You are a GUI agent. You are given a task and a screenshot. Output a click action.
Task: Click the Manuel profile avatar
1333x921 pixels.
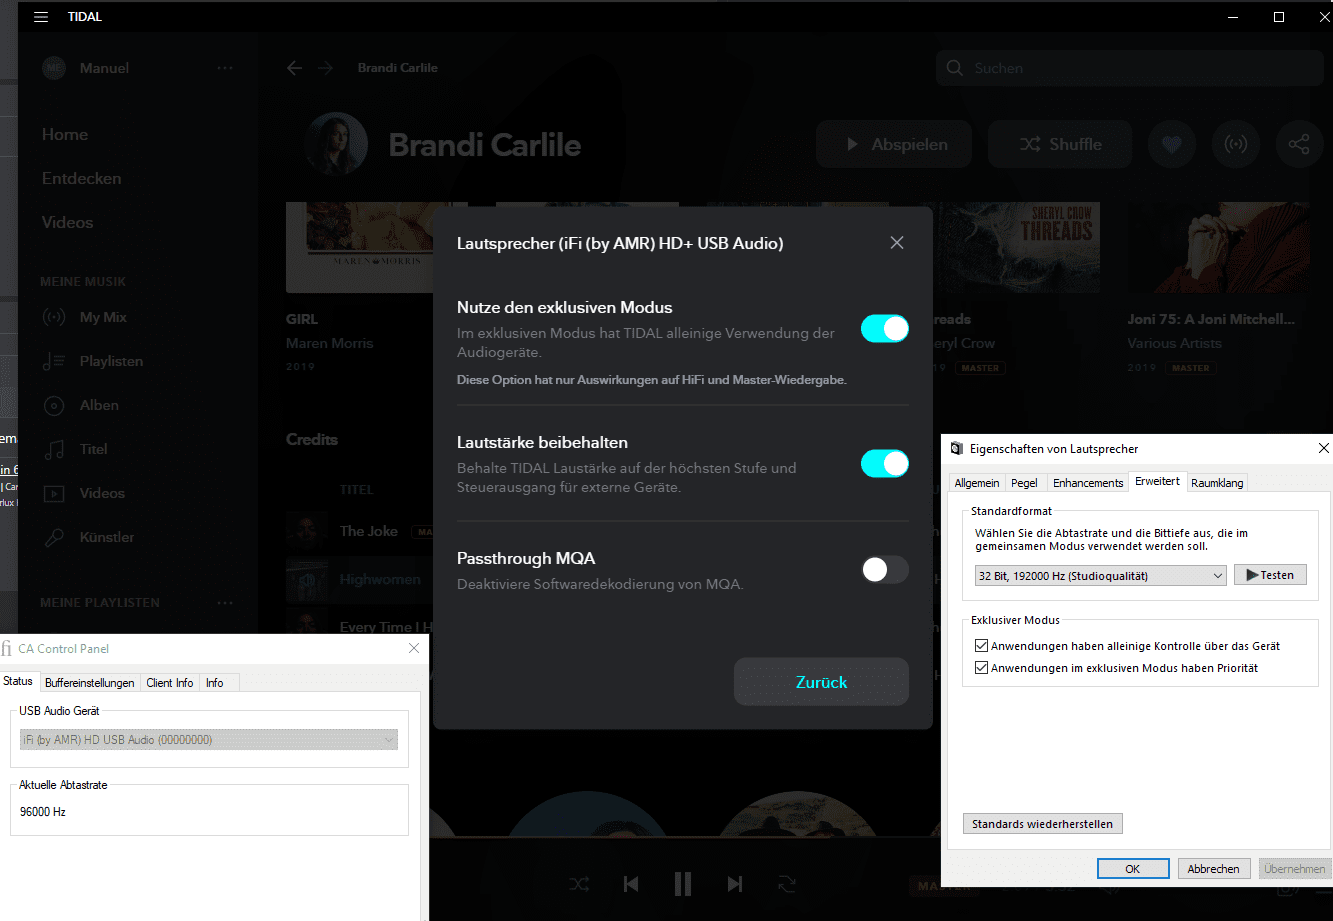tap(54, 68)
